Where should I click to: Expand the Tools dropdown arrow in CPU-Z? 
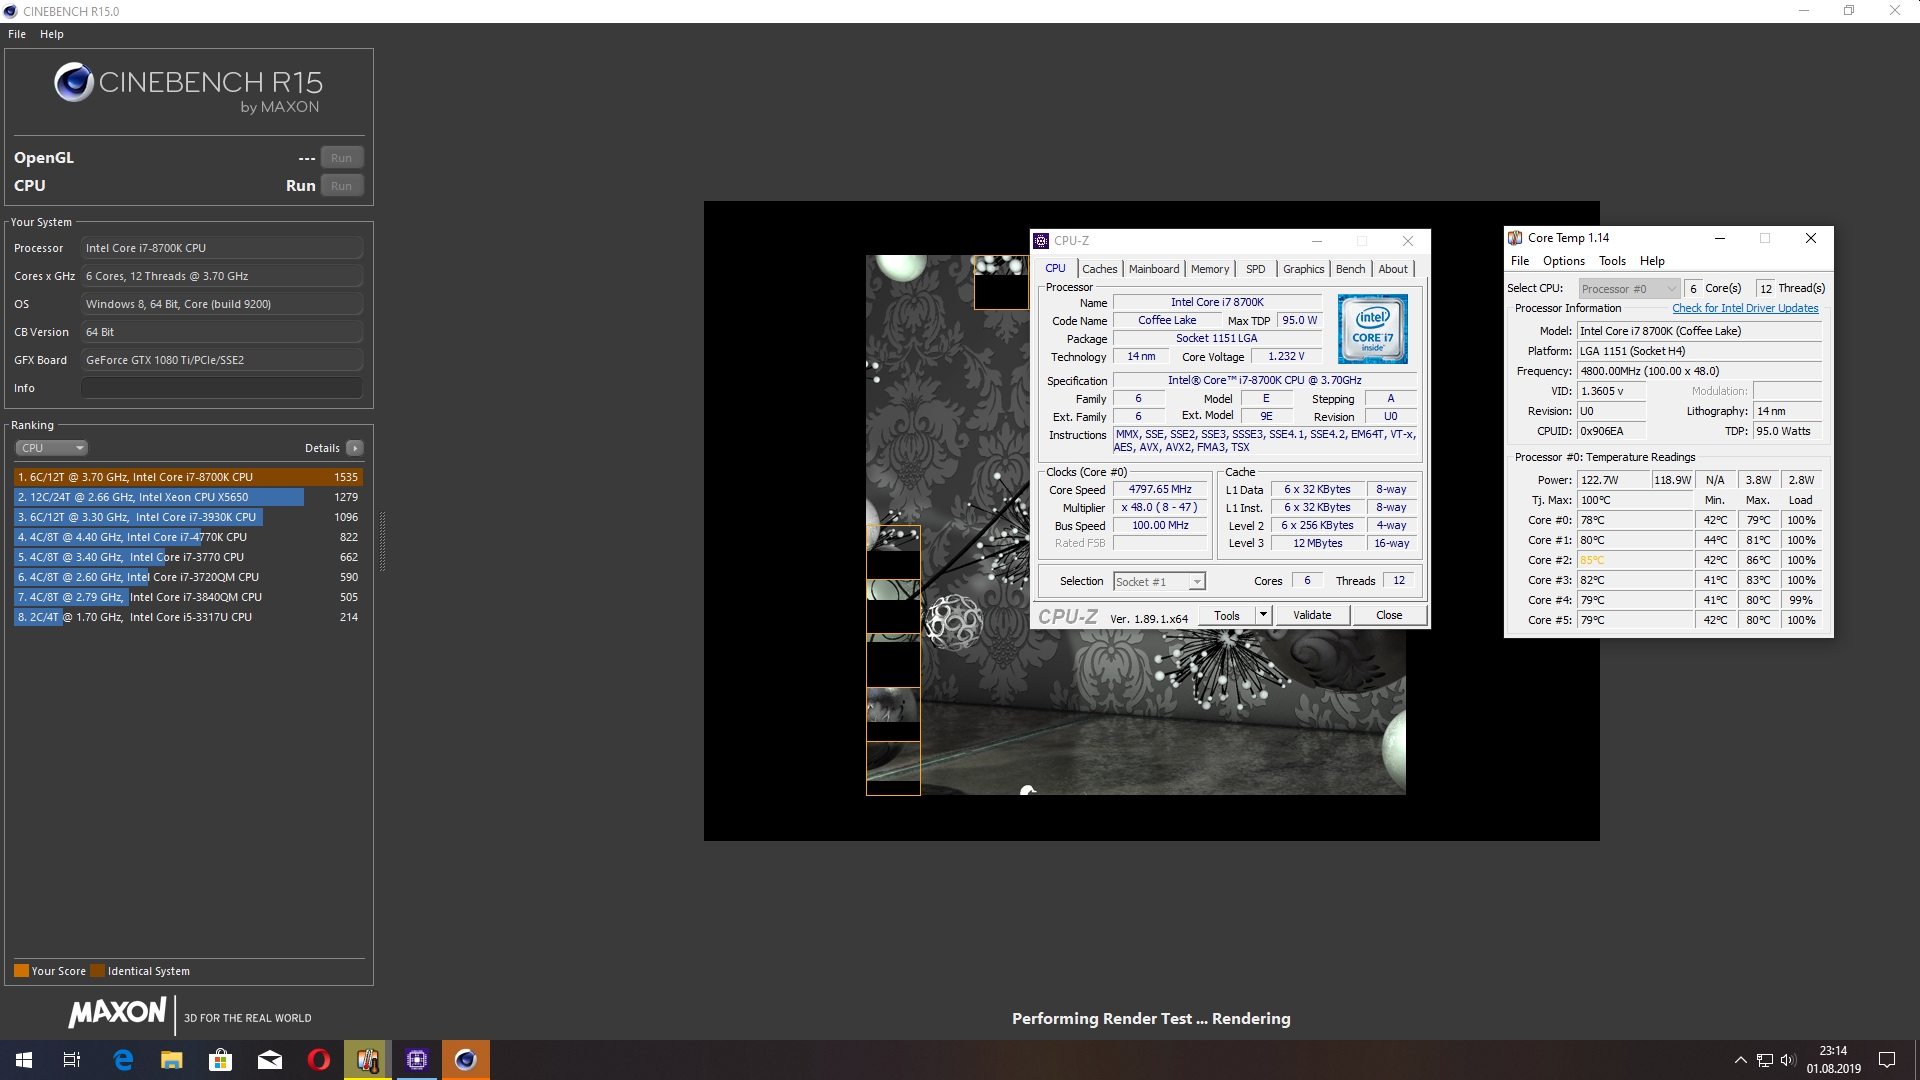click(x=1263, y=615)
